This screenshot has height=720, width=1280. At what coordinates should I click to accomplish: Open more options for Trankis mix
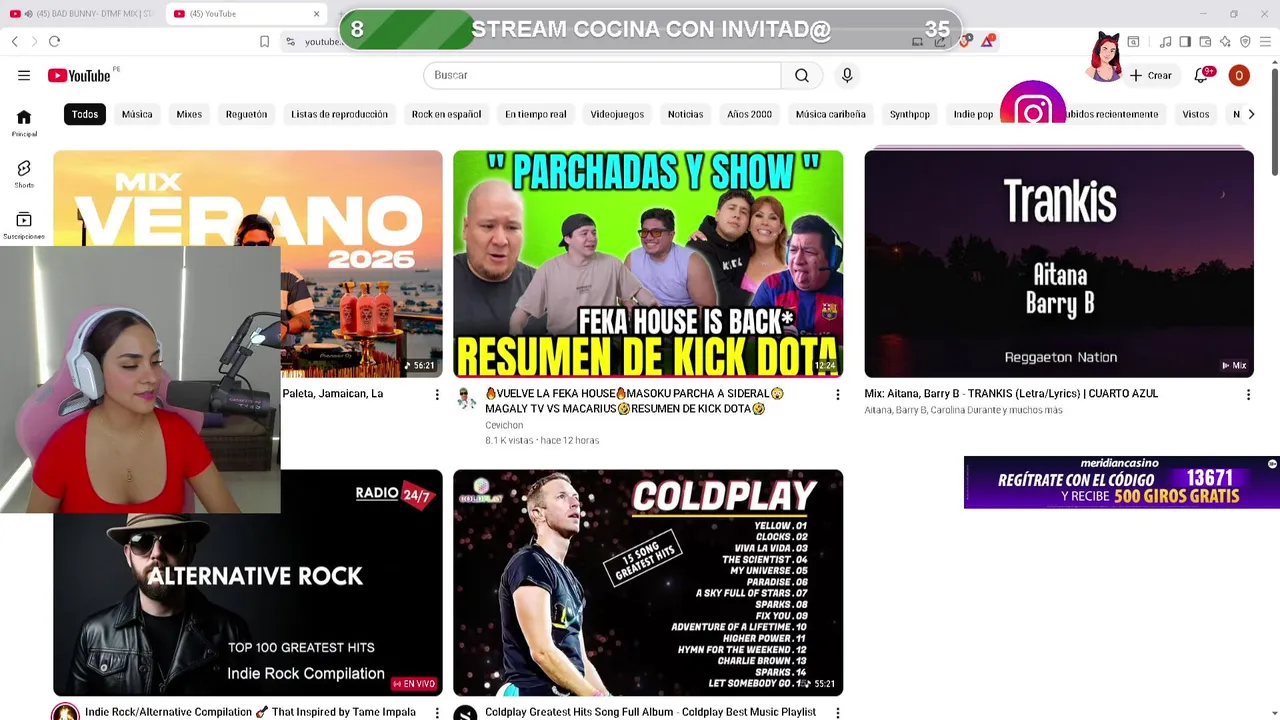coord(1248,395)
